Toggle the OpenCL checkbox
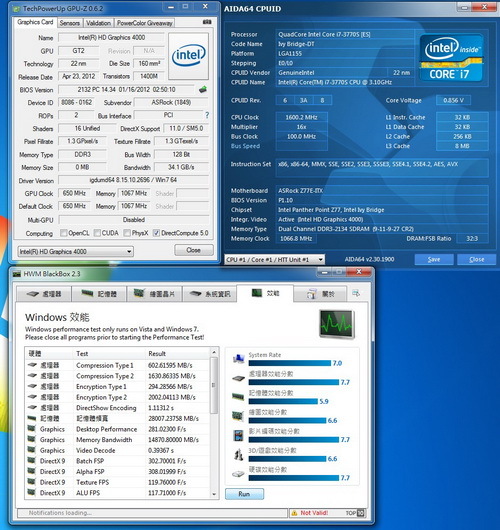This screenshot has height=530, width=500. [63, 233]
